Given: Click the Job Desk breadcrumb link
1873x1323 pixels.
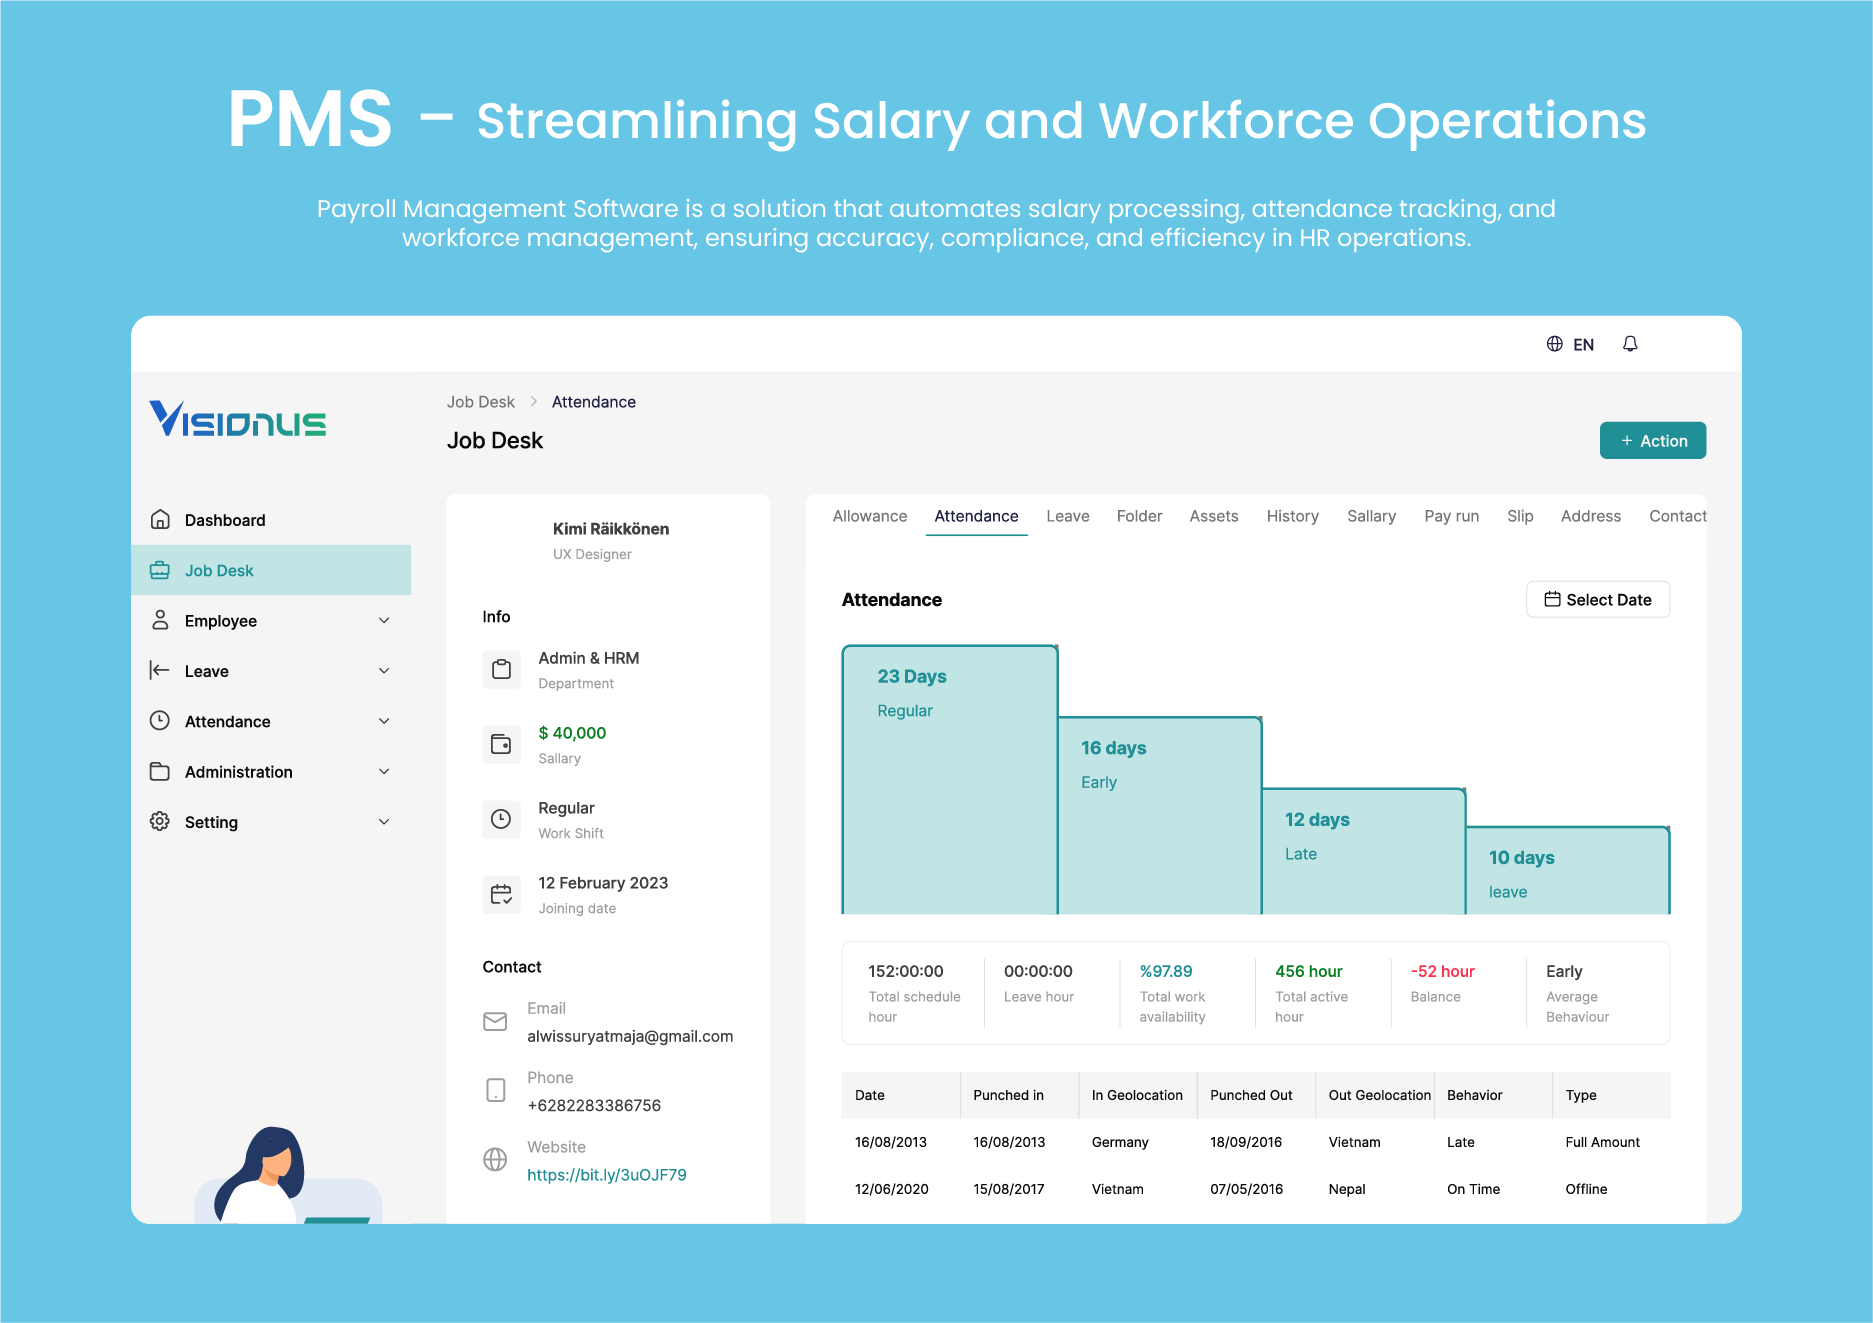Looking at the screenshot, I should (480, 401).
